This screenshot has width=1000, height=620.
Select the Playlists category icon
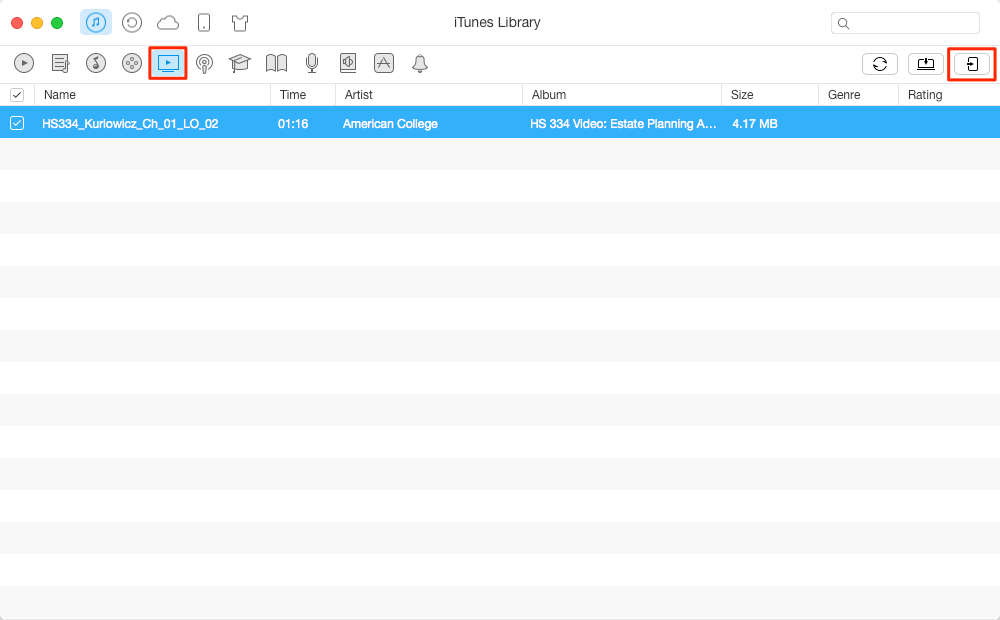tap(60, 63)
